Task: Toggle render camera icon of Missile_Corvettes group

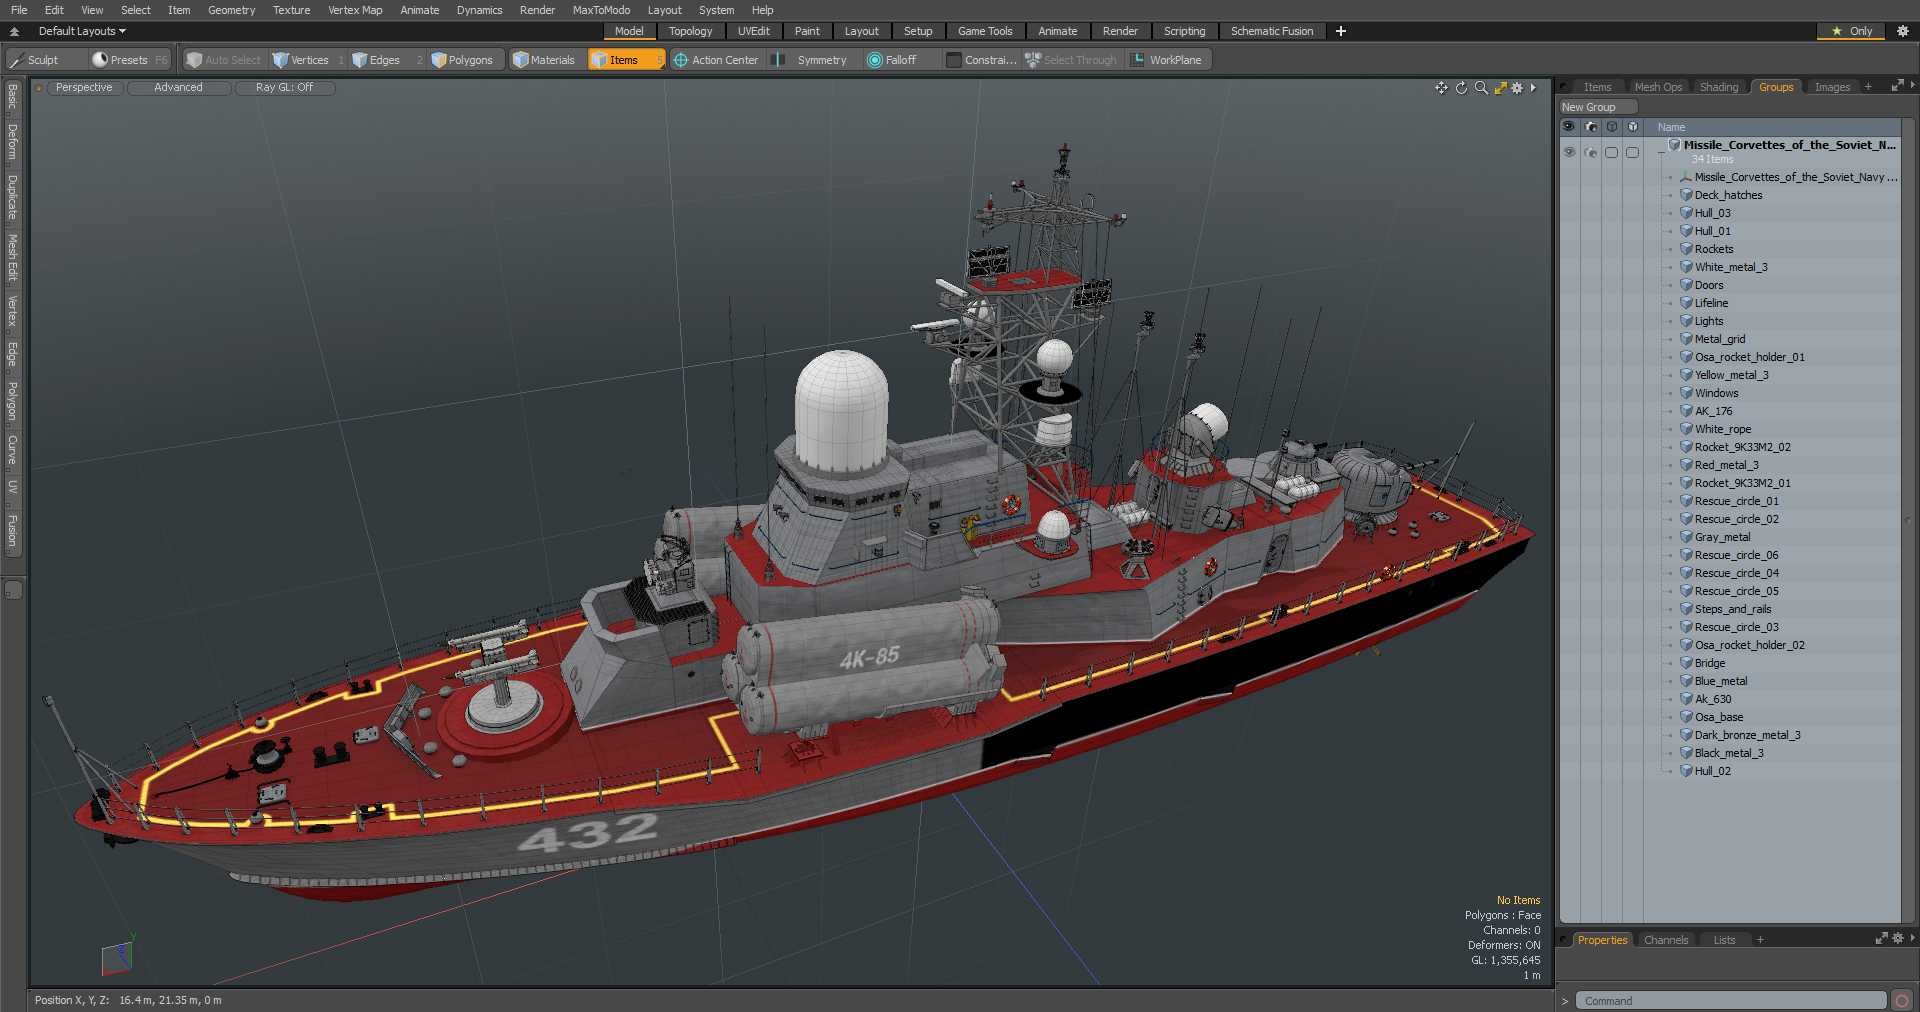Action: click(1590, 152)
